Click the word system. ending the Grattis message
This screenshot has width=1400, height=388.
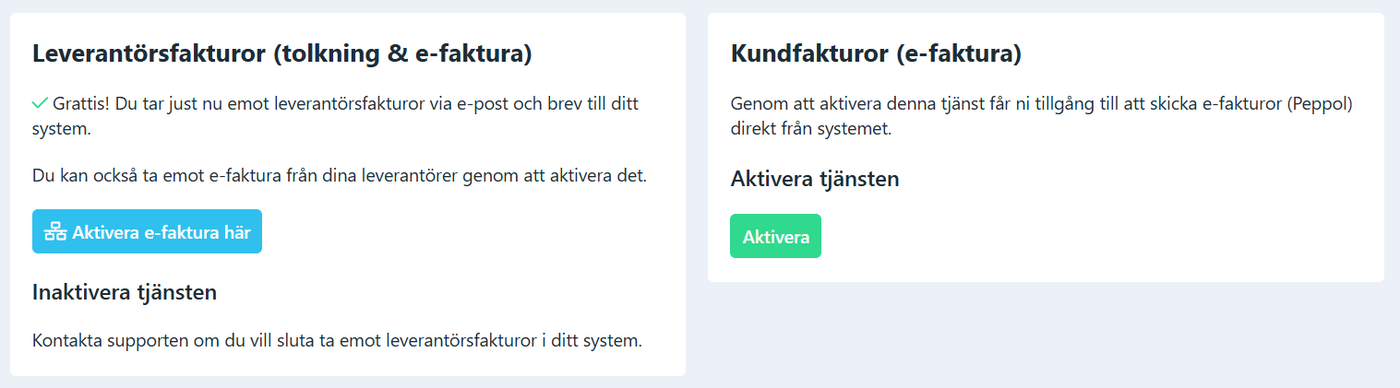point(61,129)
